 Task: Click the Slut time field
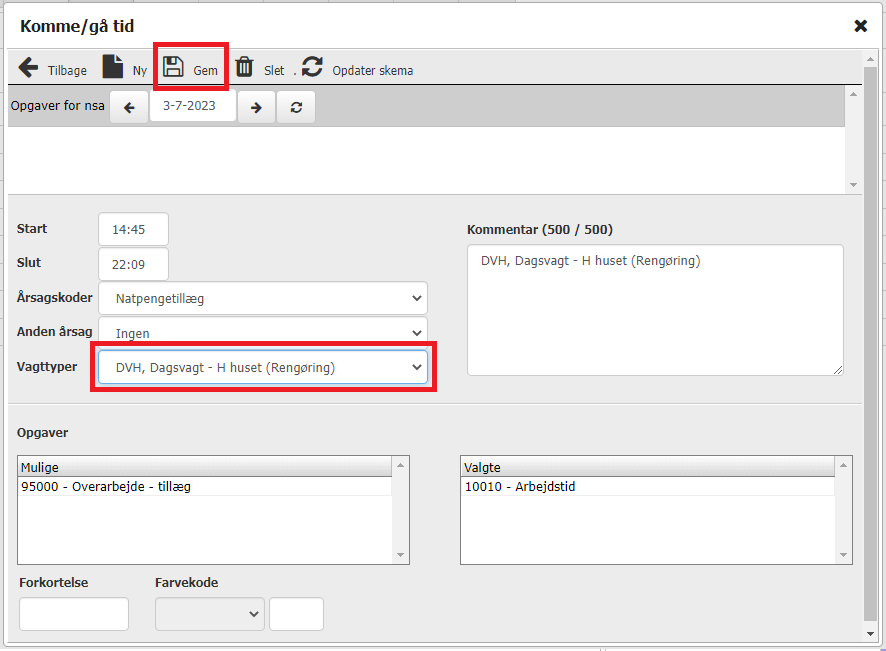pyautogui.click(x=133, y=264)
